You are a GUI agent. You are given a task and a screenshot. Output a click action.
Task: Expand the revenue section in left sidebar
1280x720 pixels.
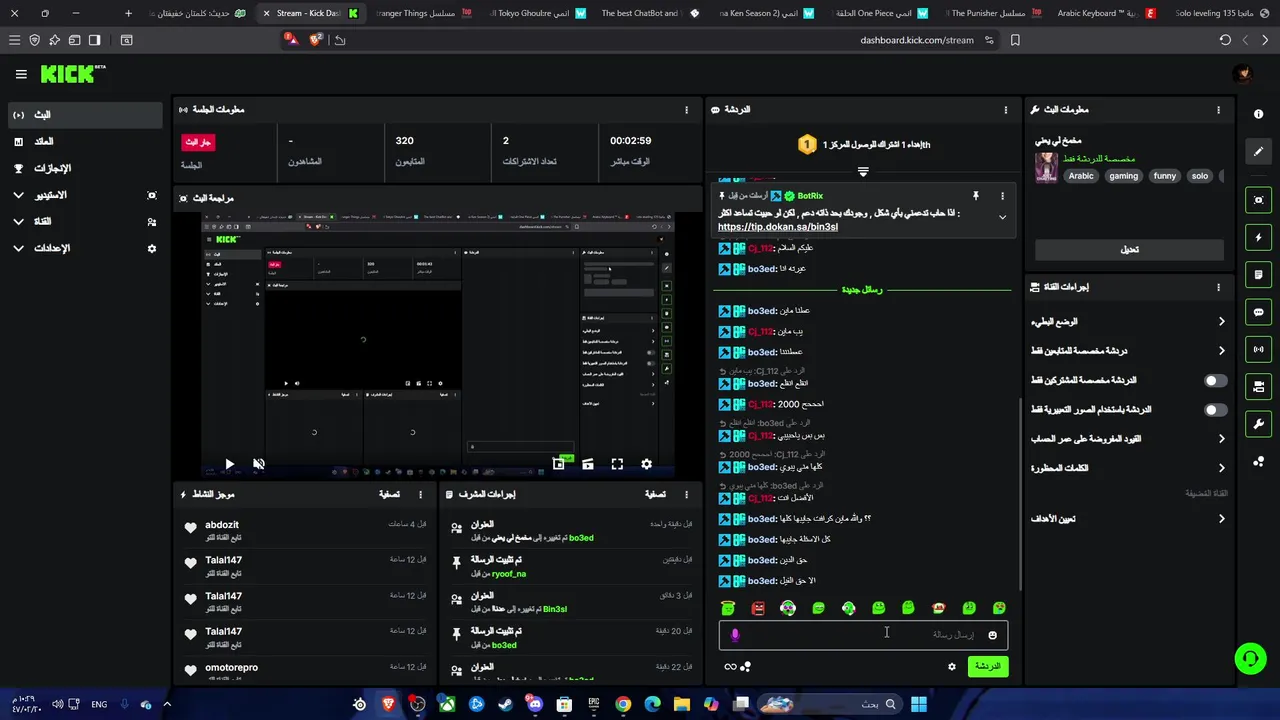[85, 142]
